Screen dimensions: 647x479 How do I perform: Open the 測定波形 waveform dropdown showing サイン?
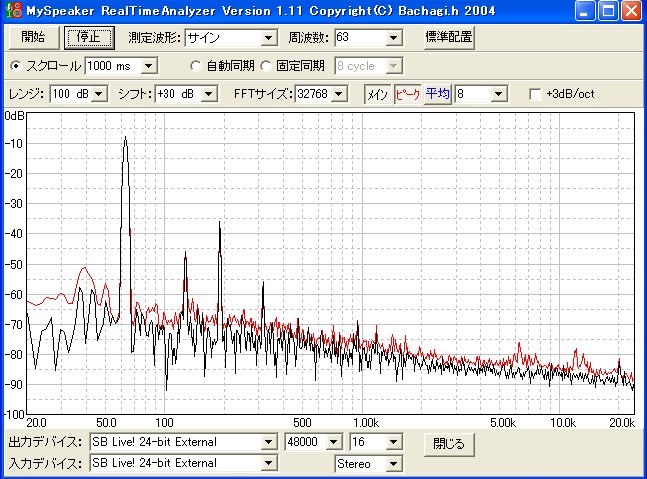[267, 38]
